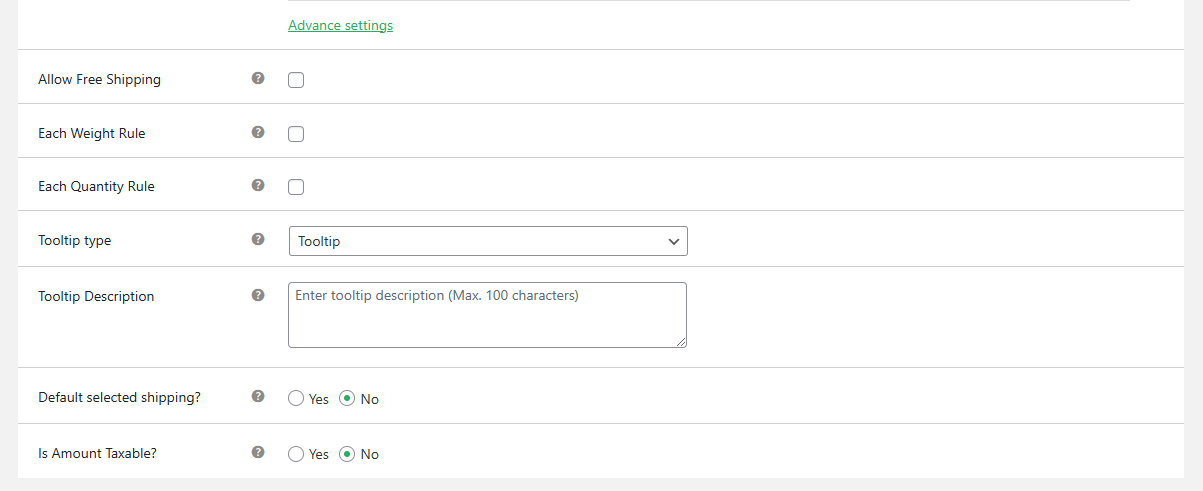
Task: Click the Tooltip Description label
Action: click(96, 296)
